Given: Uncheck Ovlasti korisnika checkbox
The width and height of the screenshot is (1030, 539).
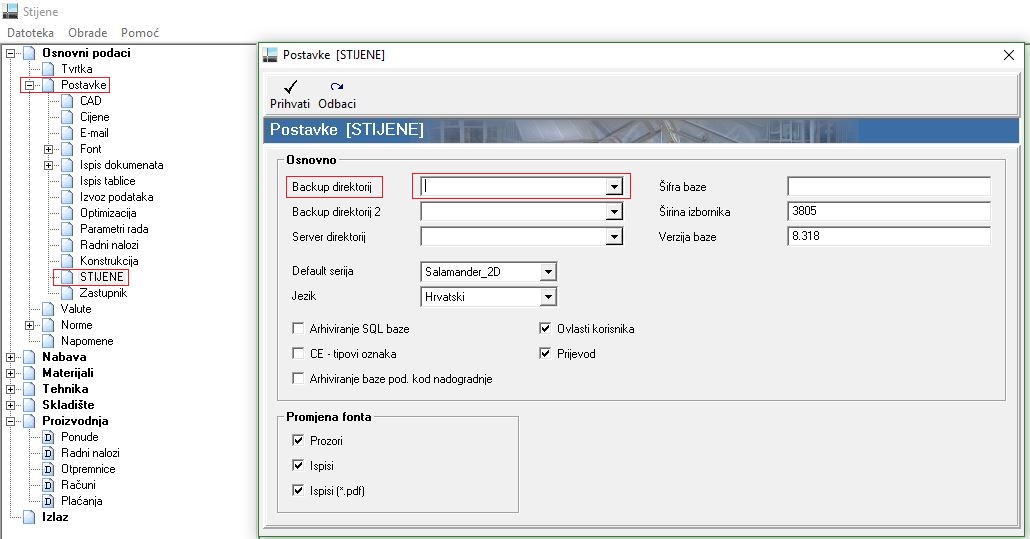Looking at the screenshot, I should [x=545, y=328].
